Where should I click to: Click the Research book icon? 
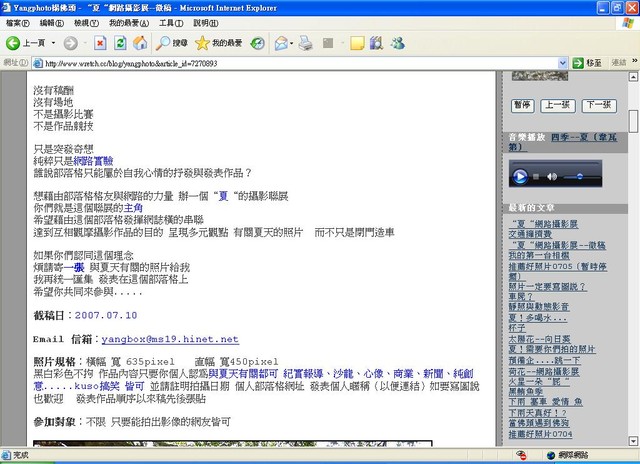click(x=376, y=43)
